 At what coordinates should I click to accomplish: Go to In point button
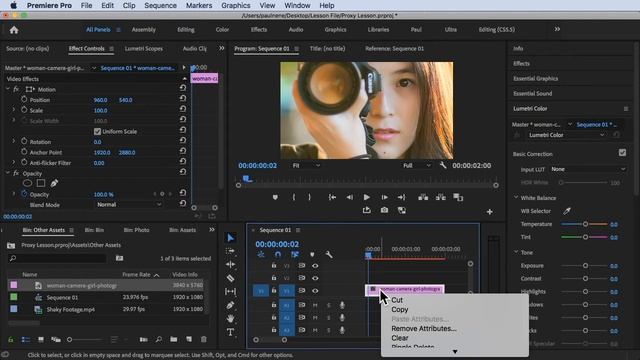pyautogui.click(x=332, y=197)
